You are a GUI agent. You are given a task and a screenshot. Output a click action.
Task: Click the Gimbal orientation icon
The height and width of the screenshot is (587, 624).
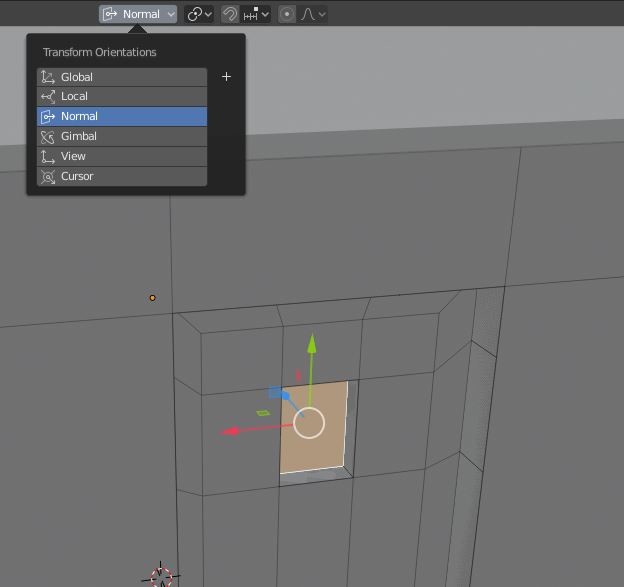48,137
